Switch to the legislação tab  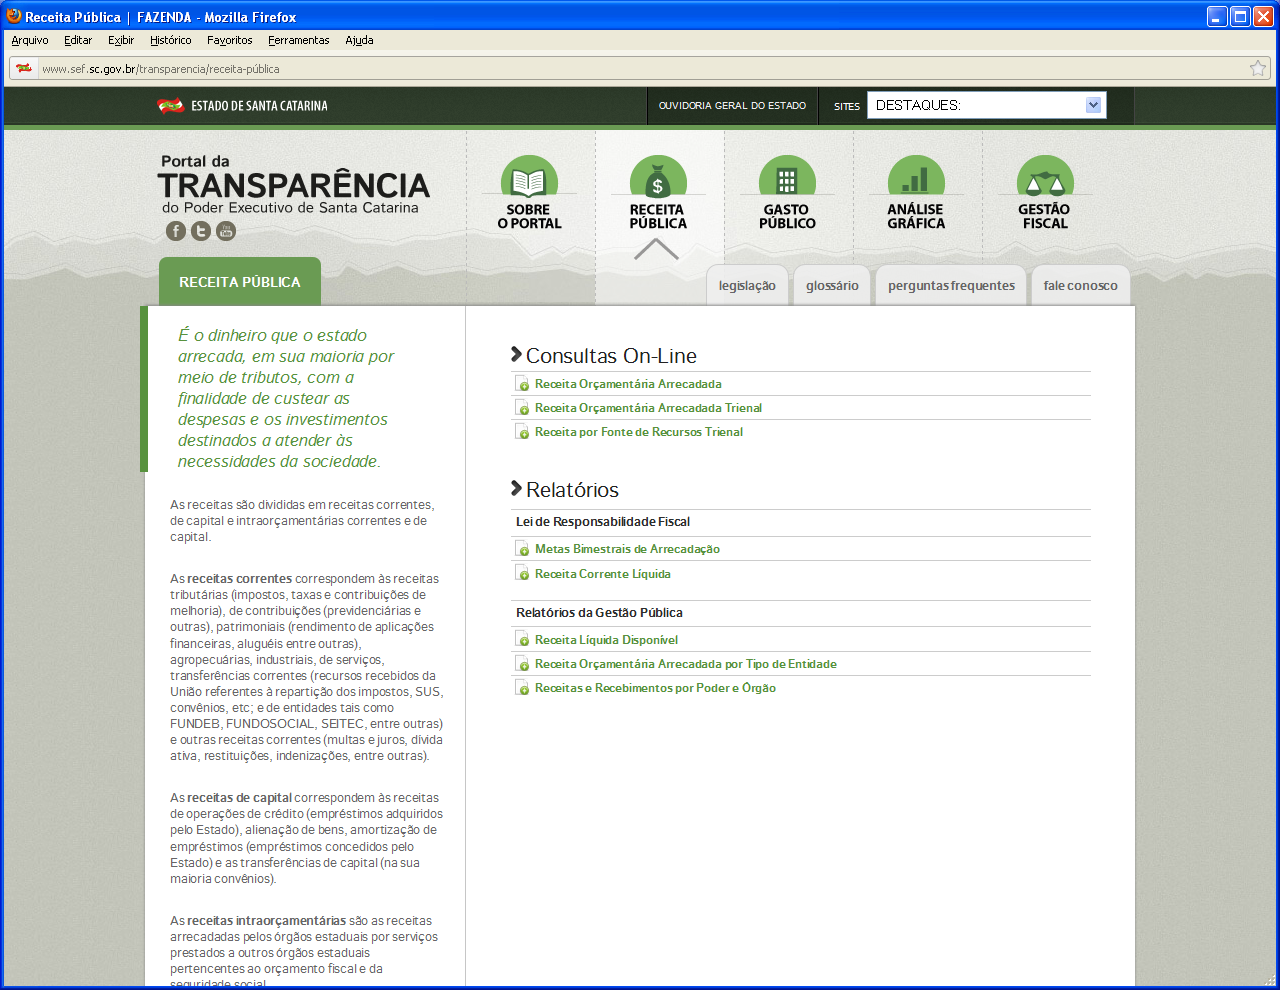coord(747,285)
